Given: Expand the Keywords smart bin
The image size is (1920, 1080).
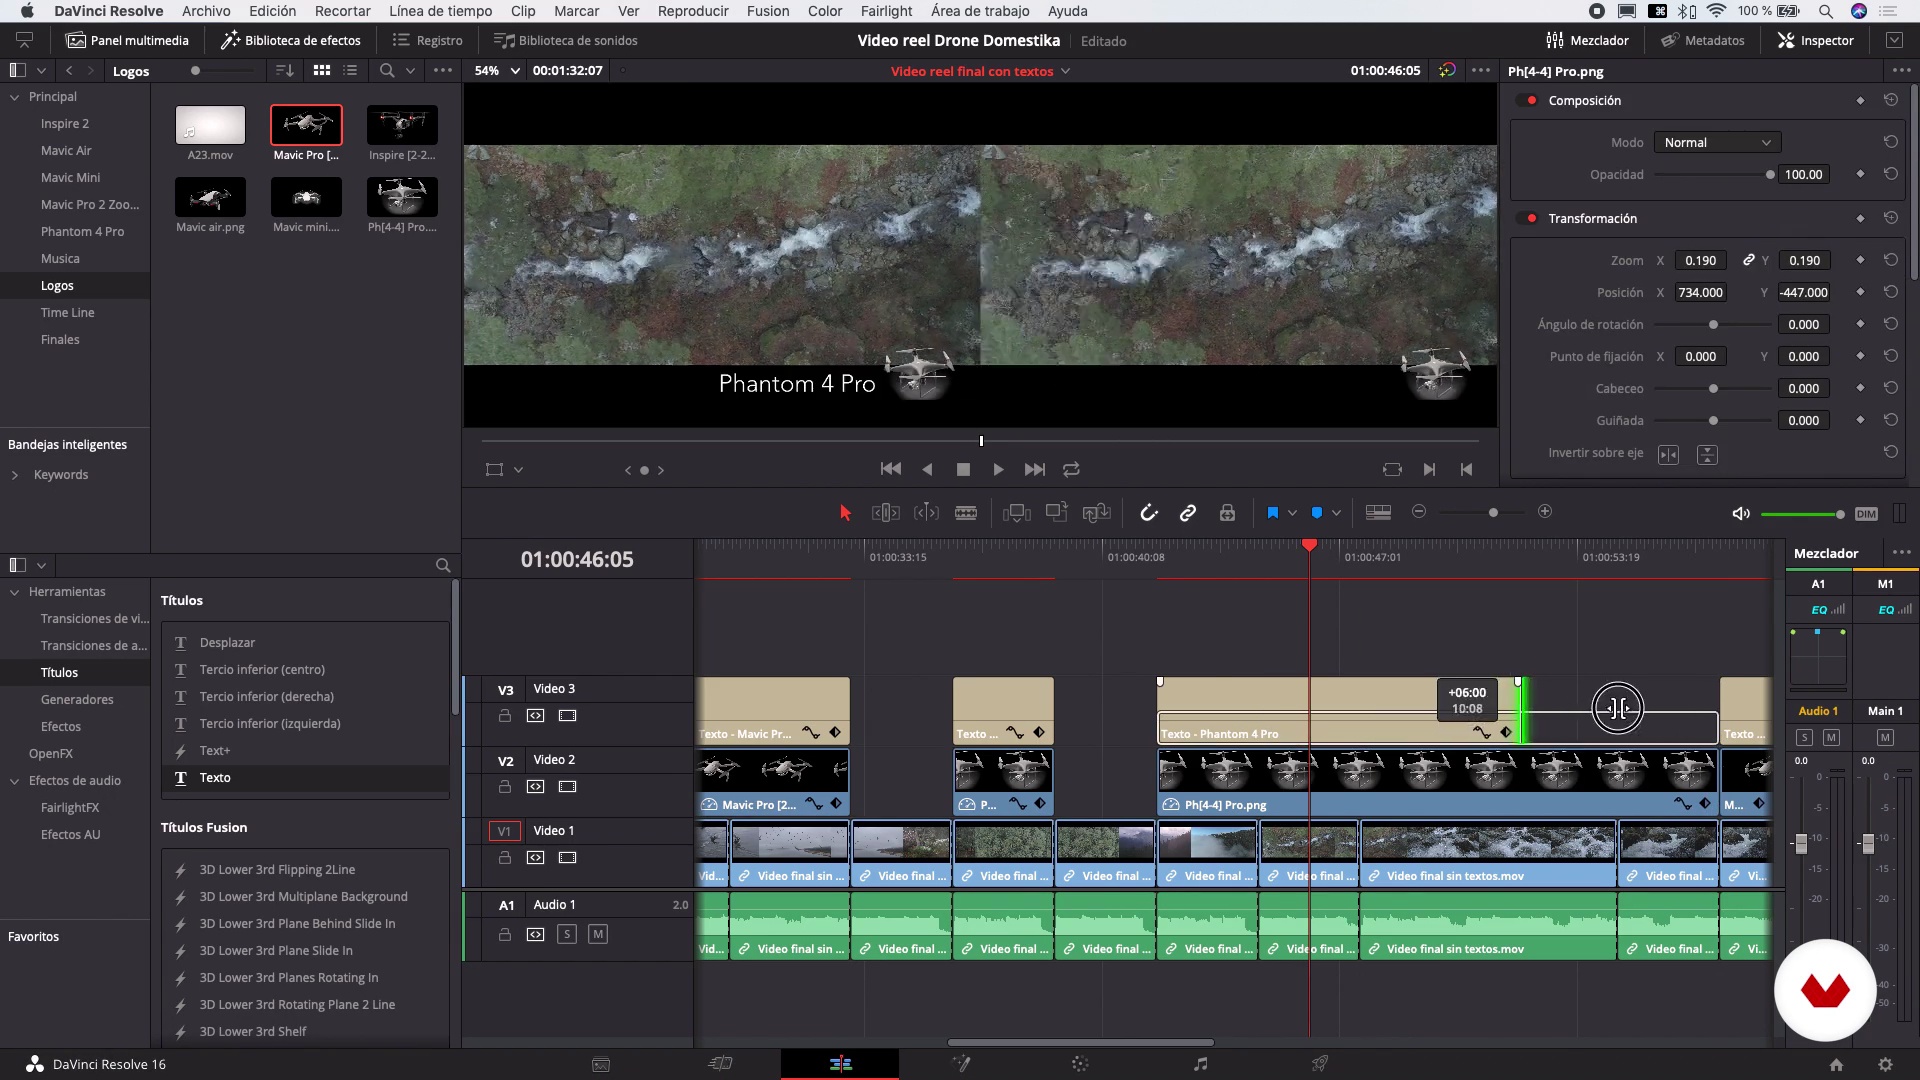Looking at the screenshot, I should point(15,475).
